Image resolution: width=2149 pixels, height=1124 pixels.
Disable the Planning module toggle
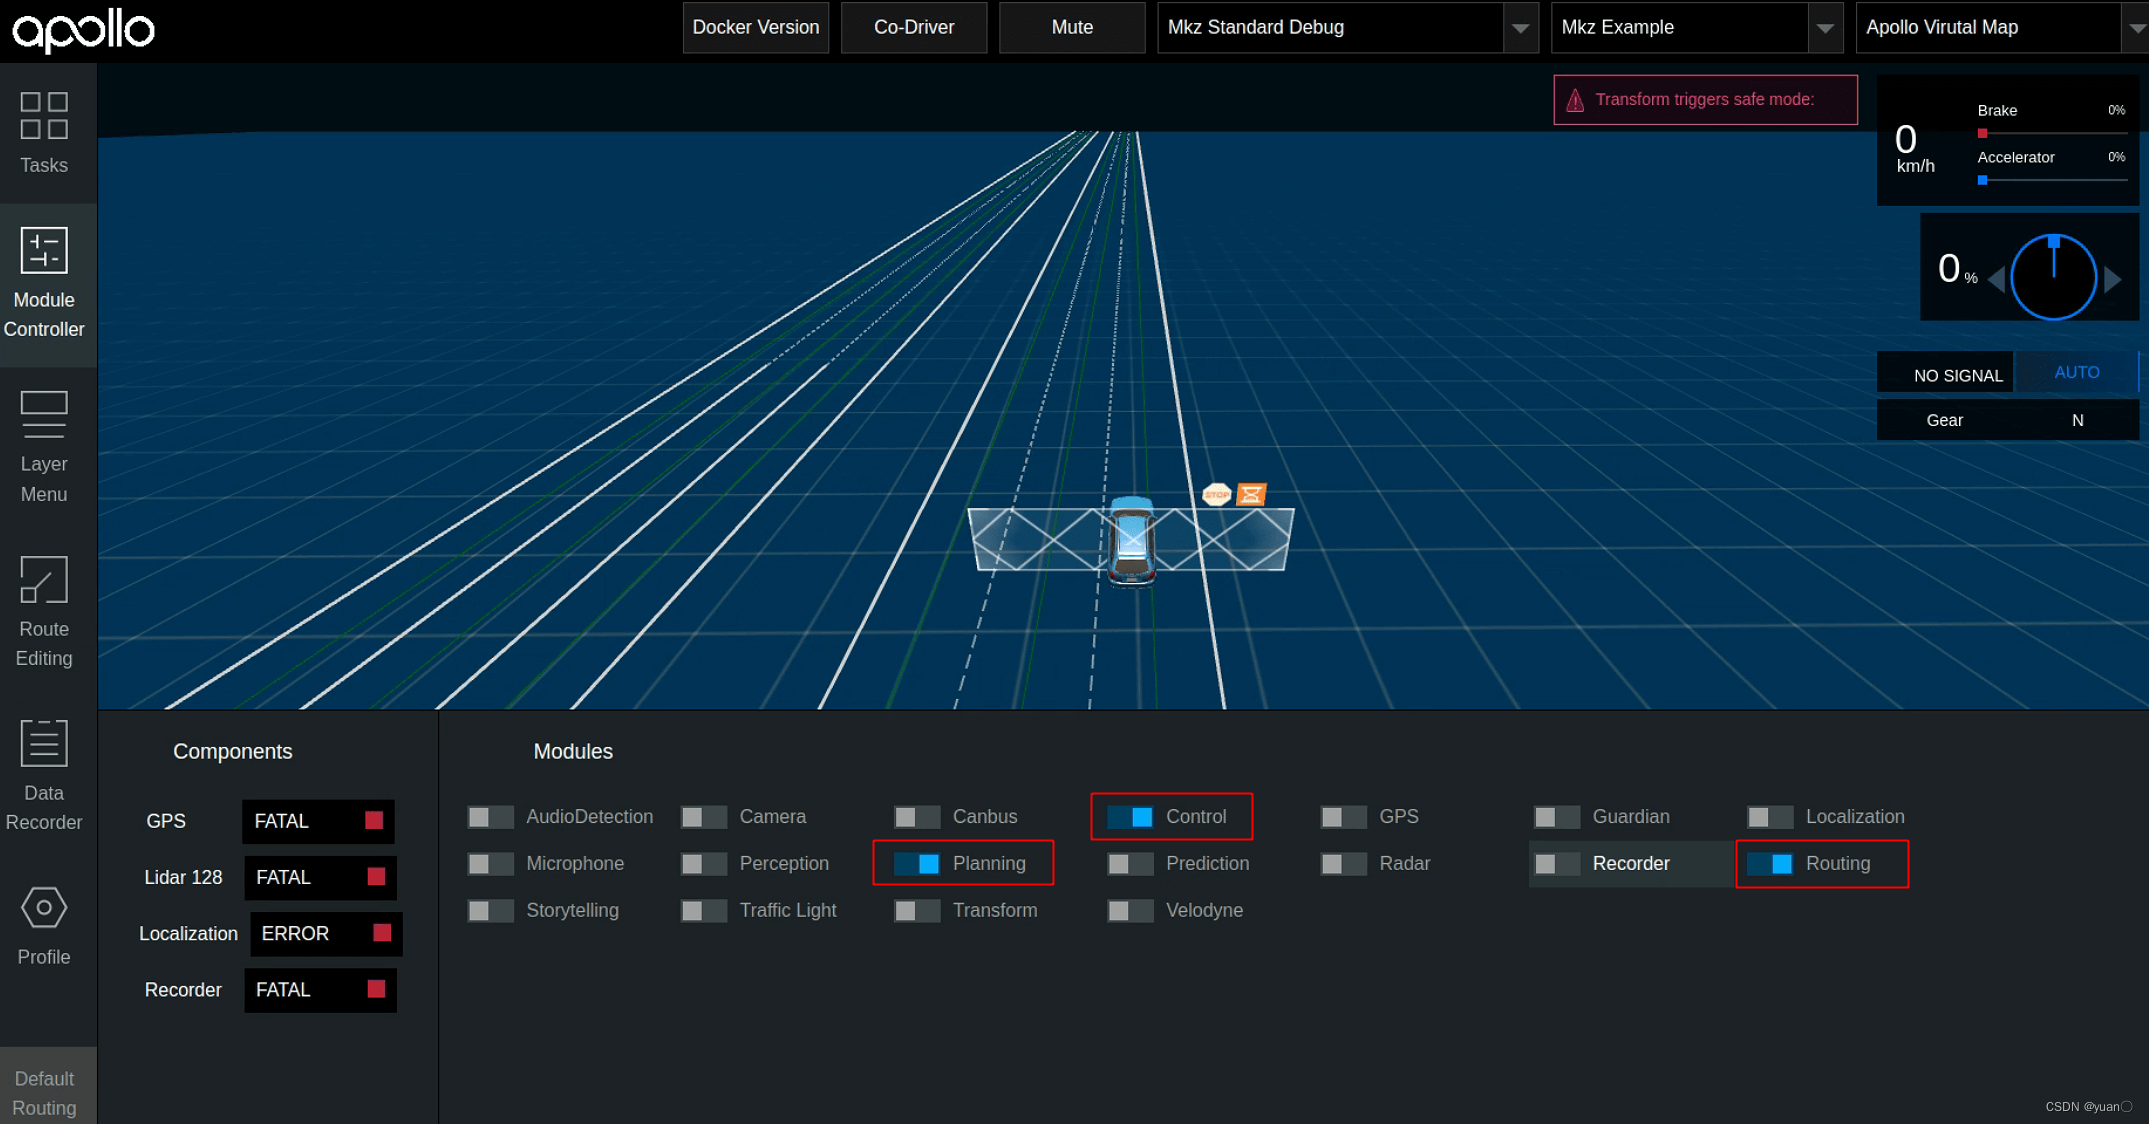coord(917,864)
